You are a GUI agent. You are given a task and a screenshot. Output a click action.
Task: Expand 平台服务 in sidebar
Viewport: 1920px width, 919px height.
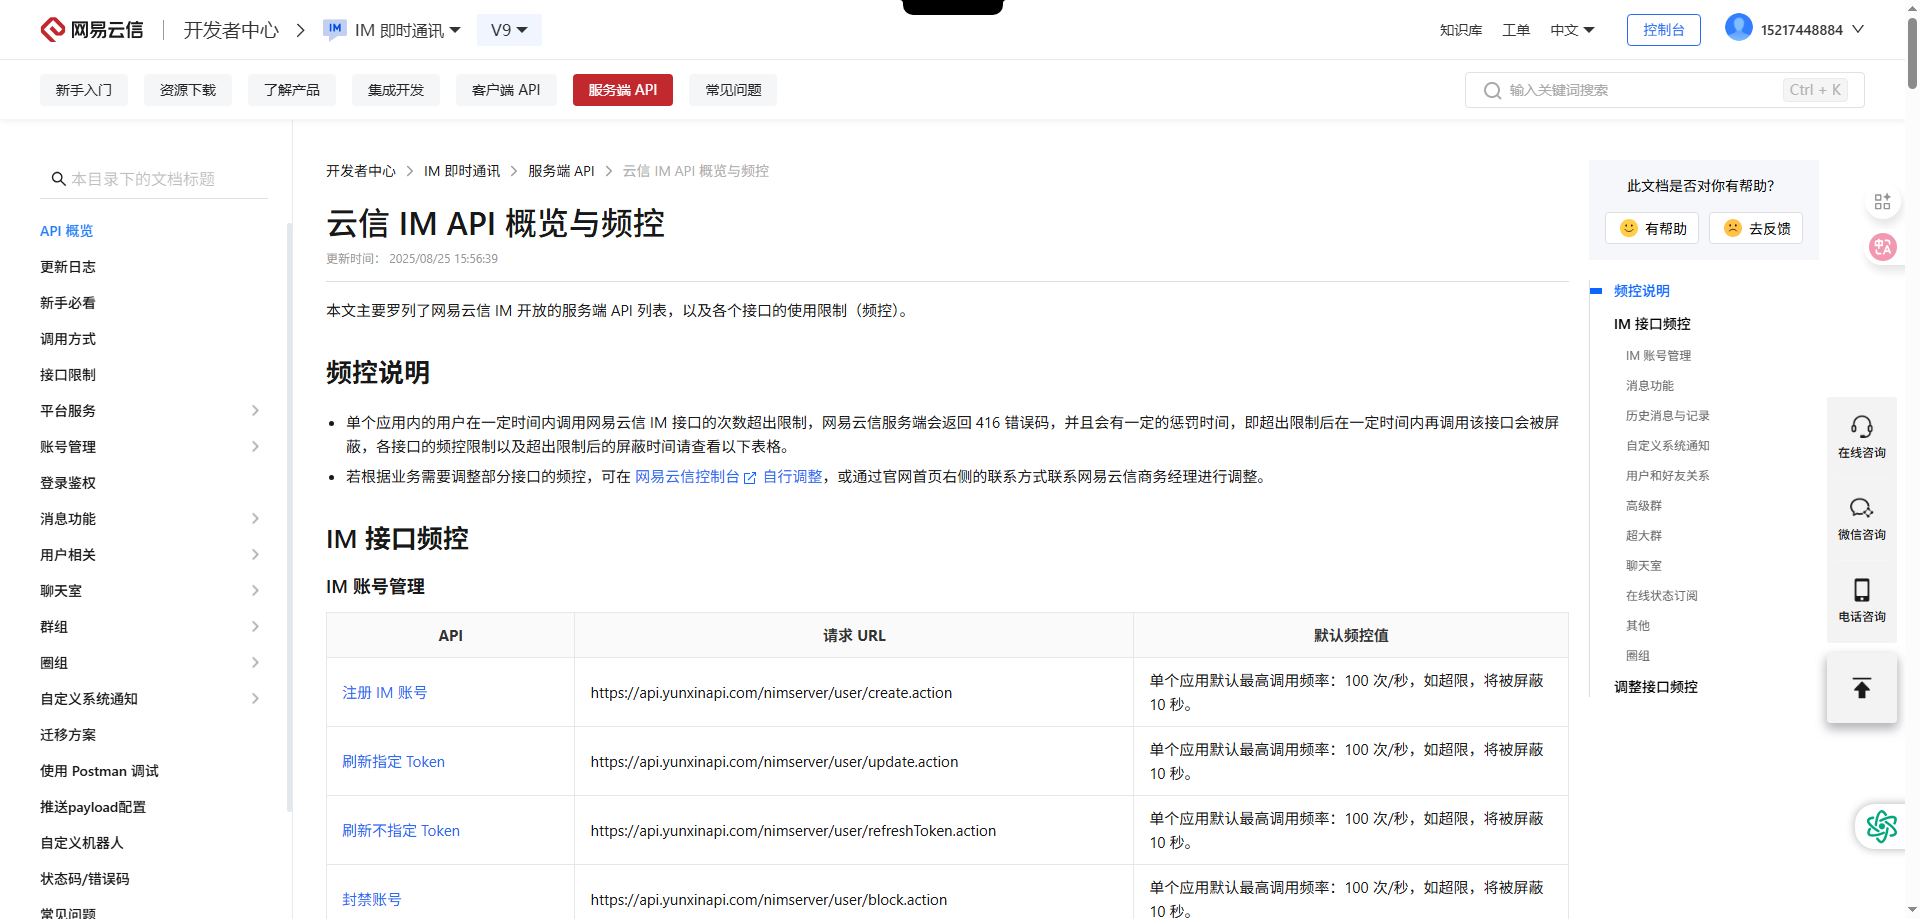[255, 411]
